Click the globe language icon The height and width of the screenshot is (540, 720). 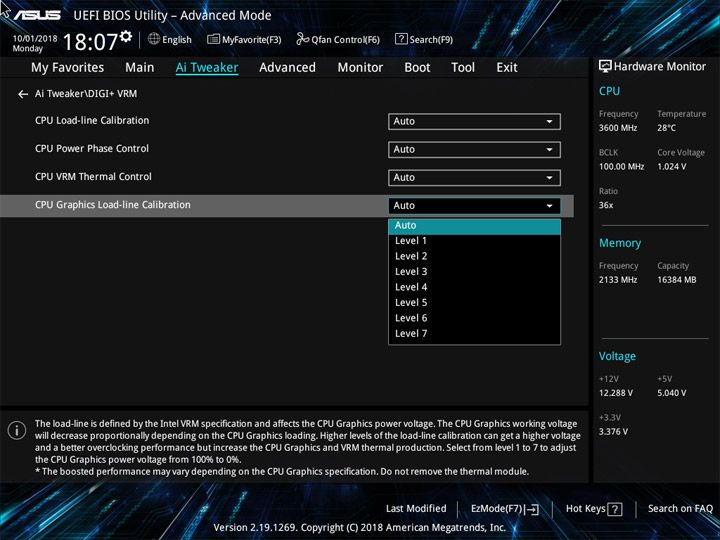click(x=154, y=39)
